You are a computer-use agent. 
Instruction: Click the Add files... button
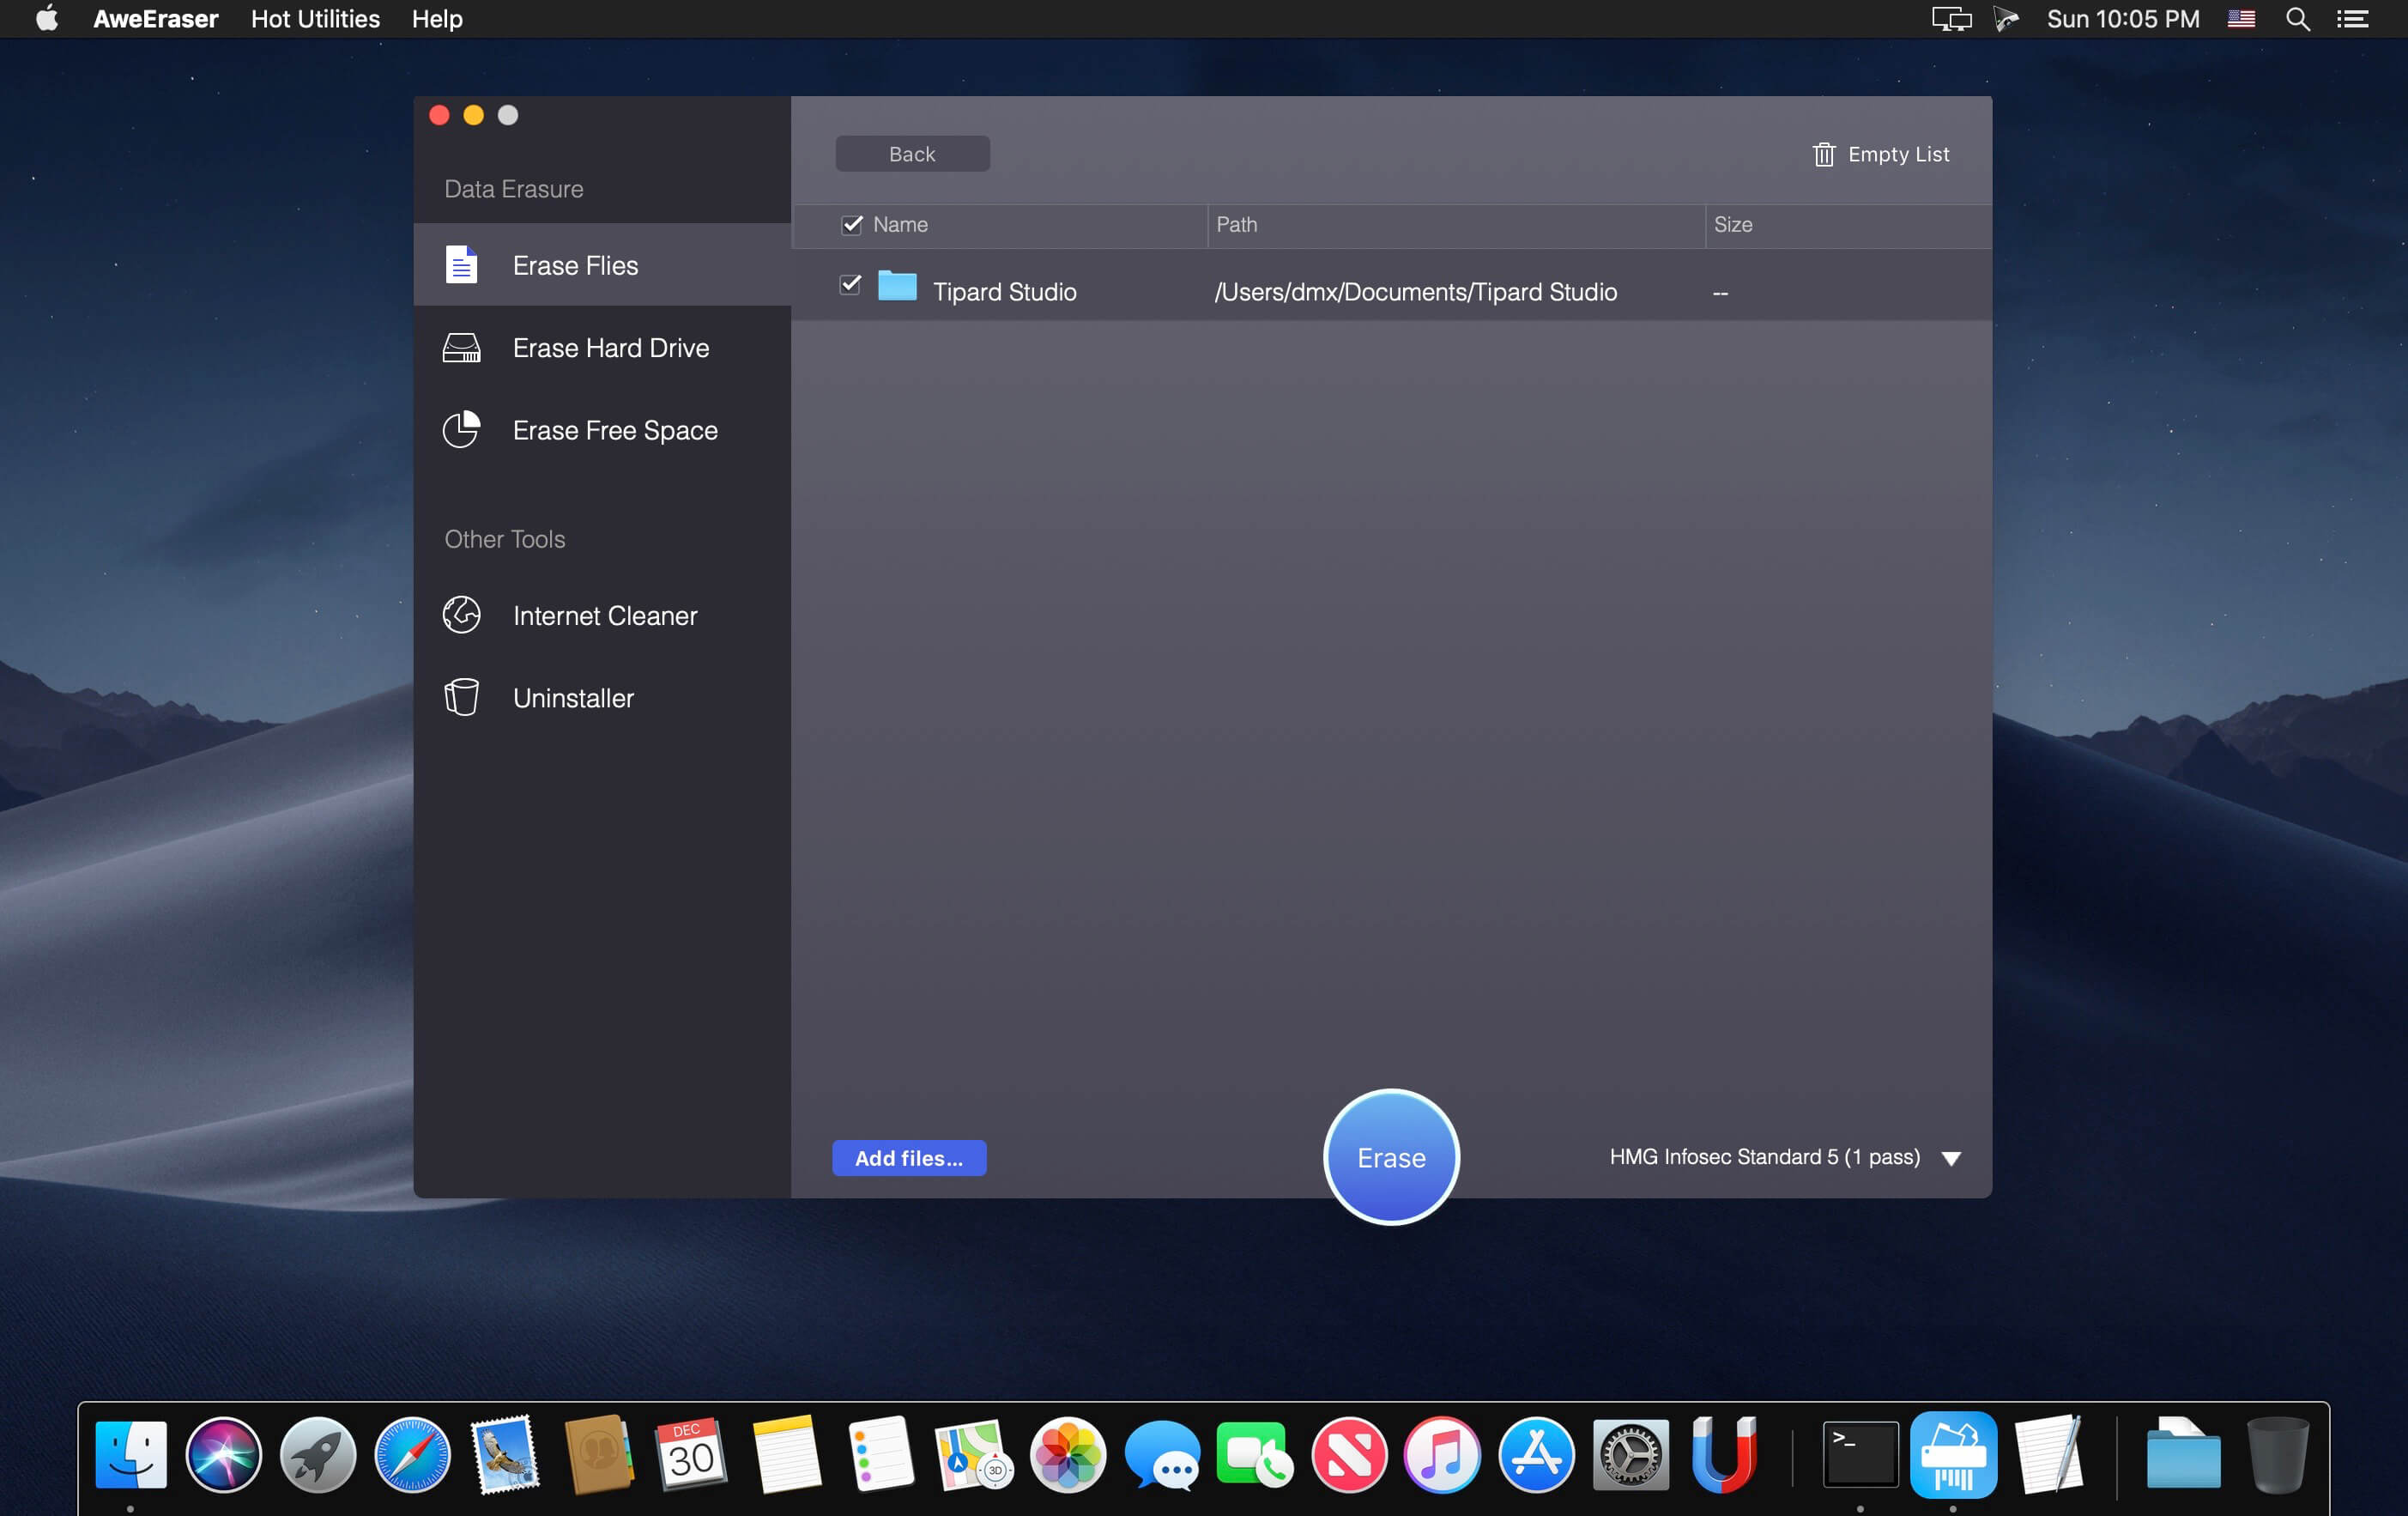tap(908, 1158)
